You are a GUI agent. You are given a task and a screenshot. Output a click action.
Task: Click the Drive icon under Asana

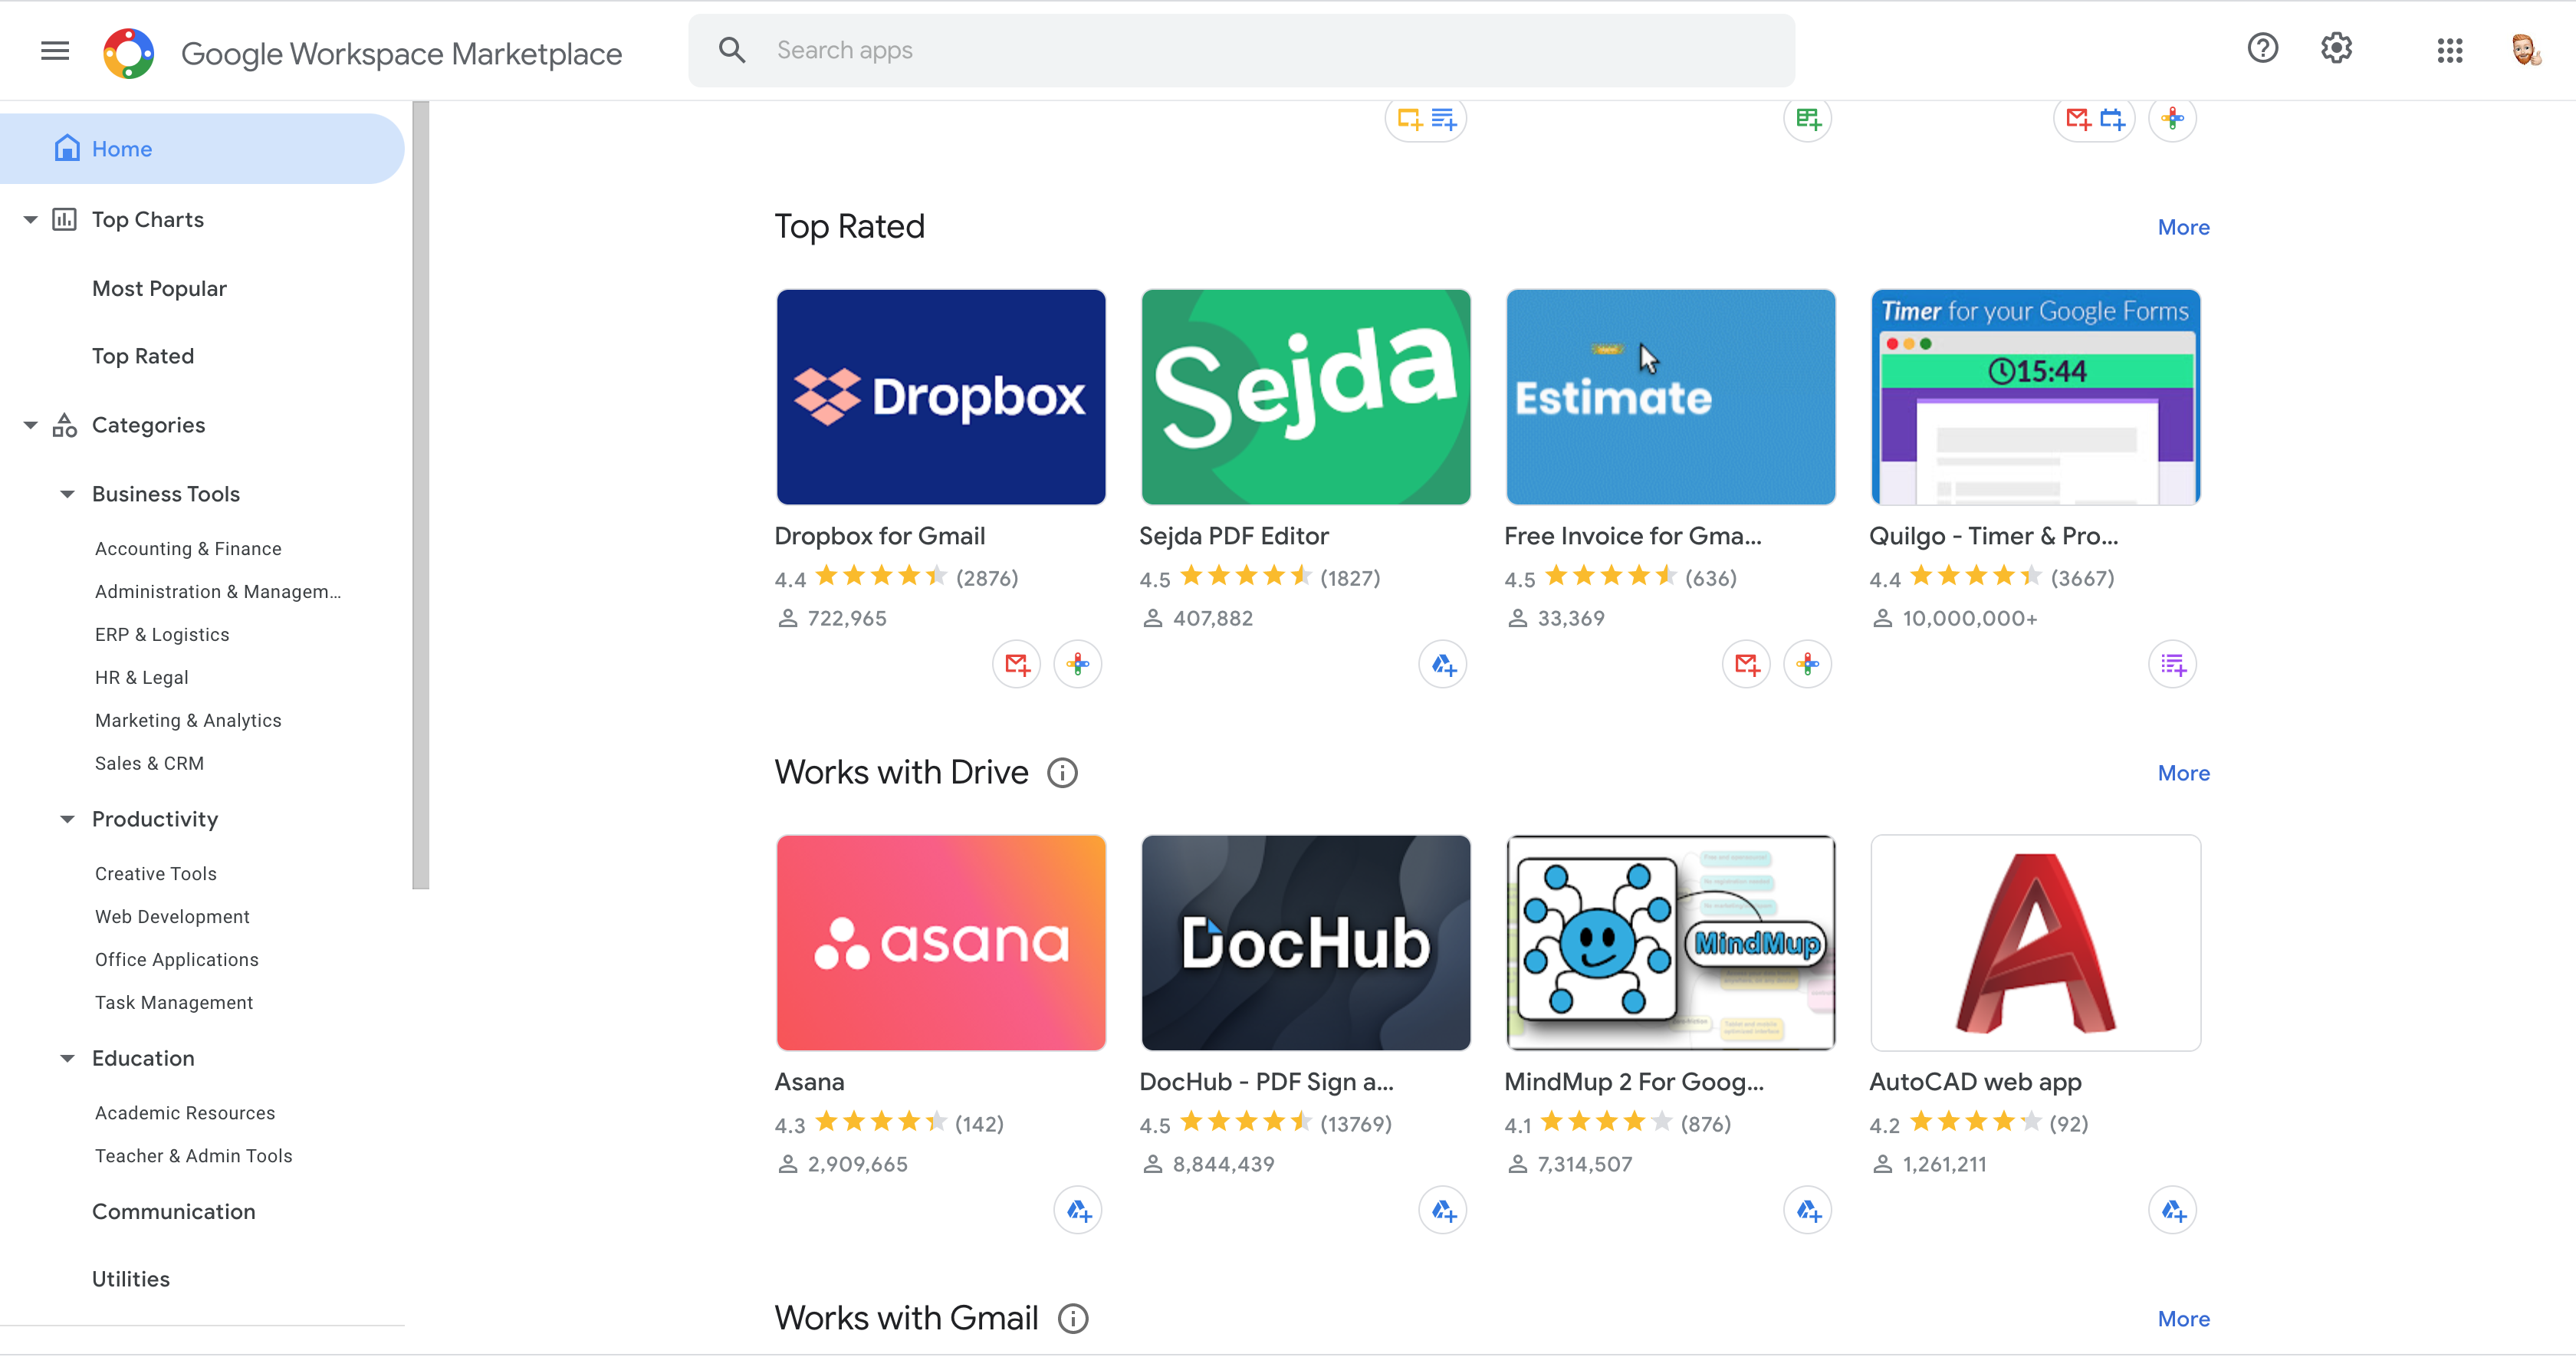click(1078, 1211)
